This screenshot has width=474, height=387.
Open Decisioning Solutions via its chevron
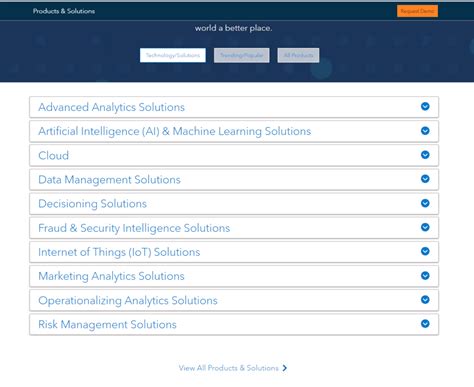click(x=425, y=203)
